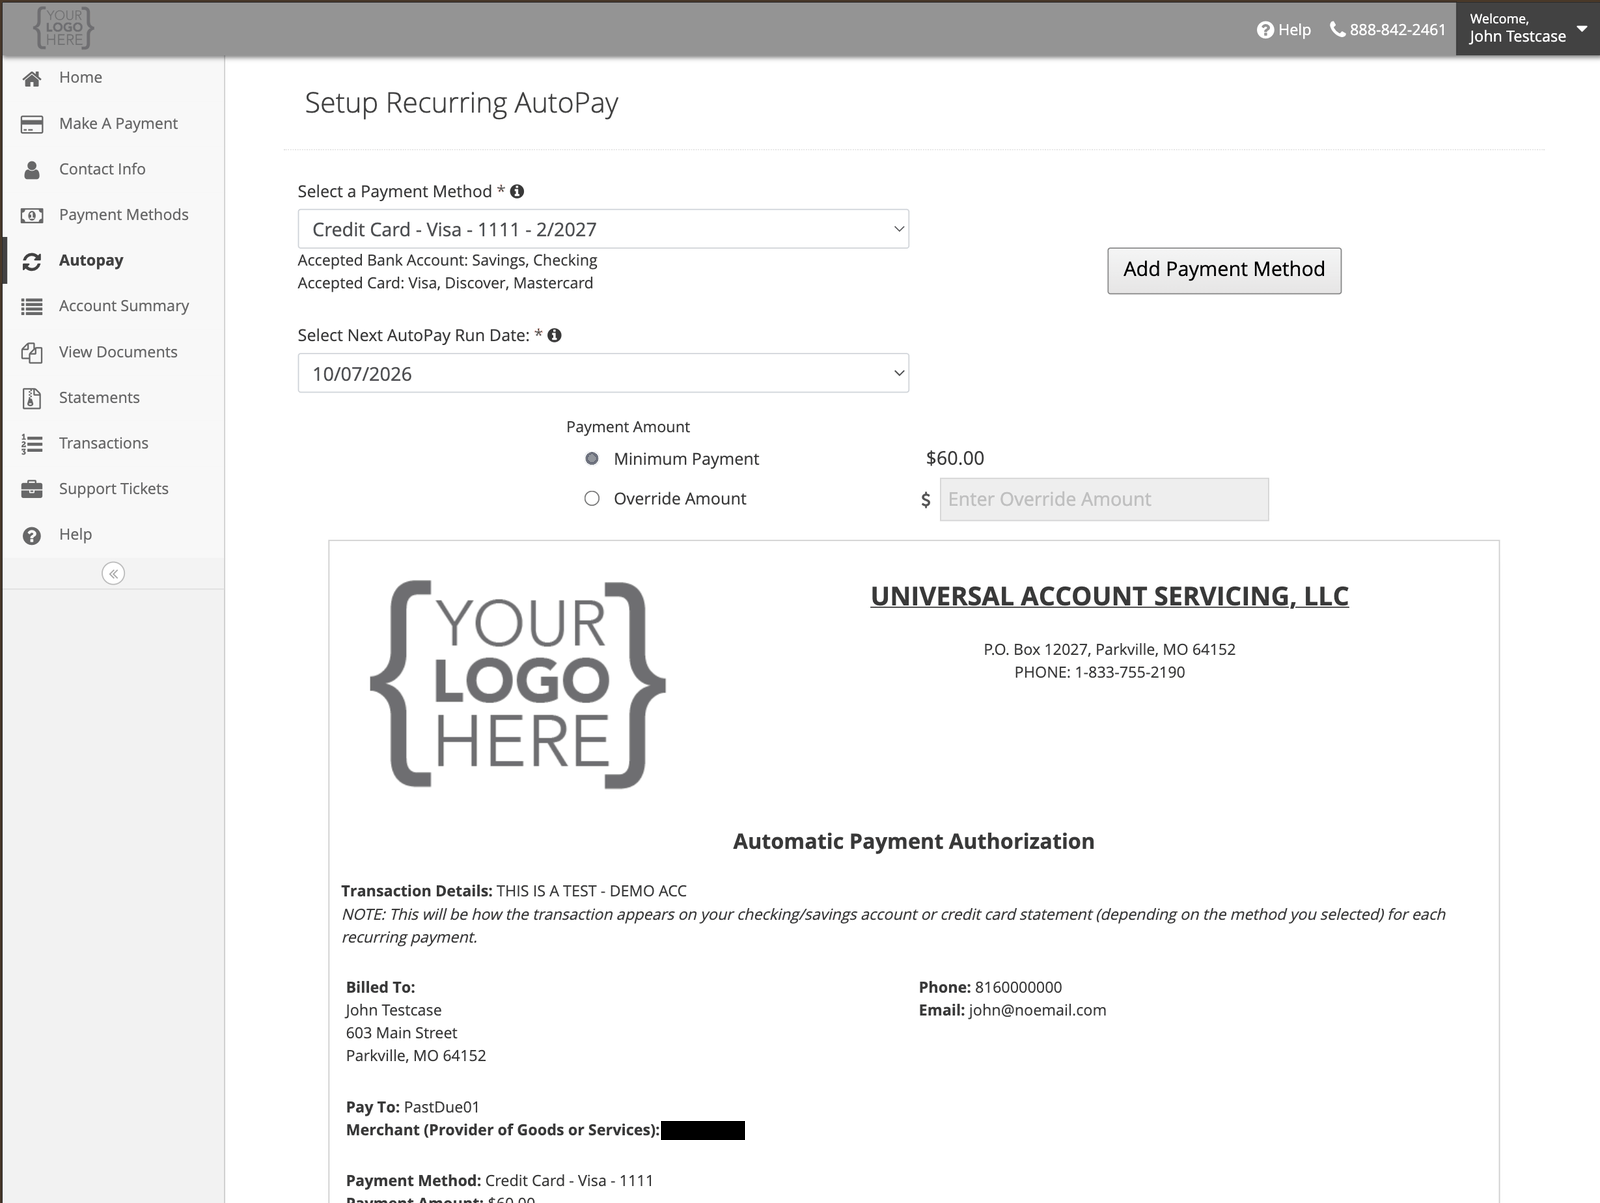Click the john@noemail.com email text
Screen dimensions: 1600x1203
pos(1037,1010)
